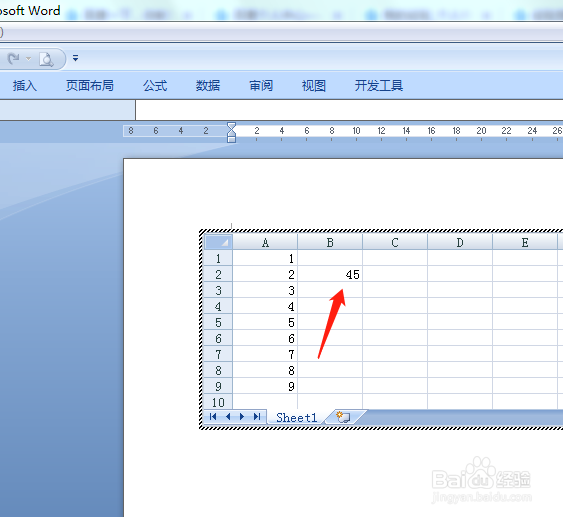The width and height of the screenshot is (563, 517).
Task: Switch to the 公式 tab
Action: 155,85
